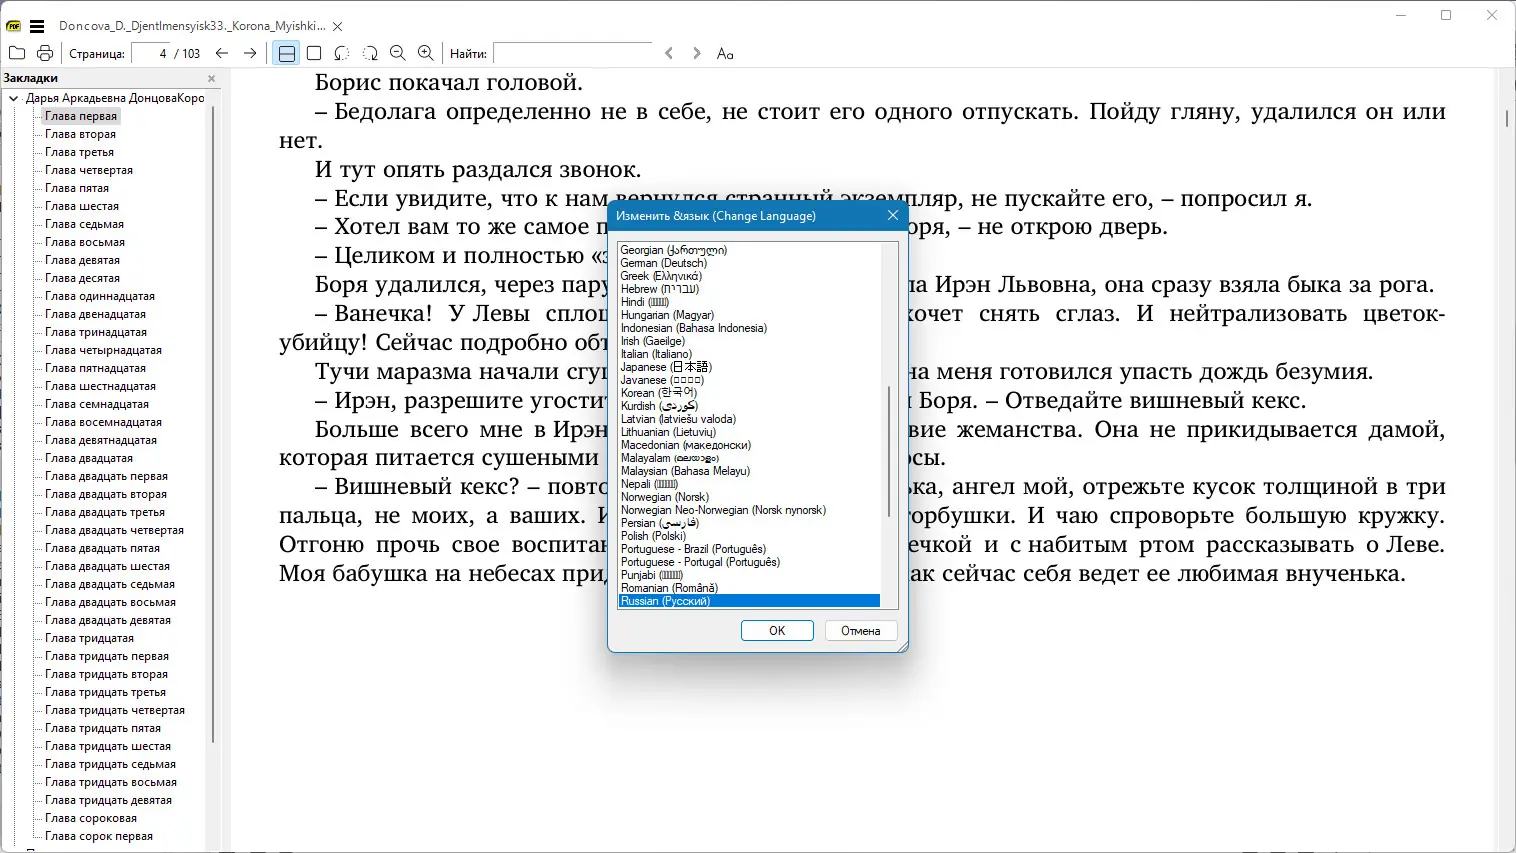Image resolution: width=1516 pixels, height=853 pixels.
Task: Confirm language choice with OK
Action: (x=777, y=630)
